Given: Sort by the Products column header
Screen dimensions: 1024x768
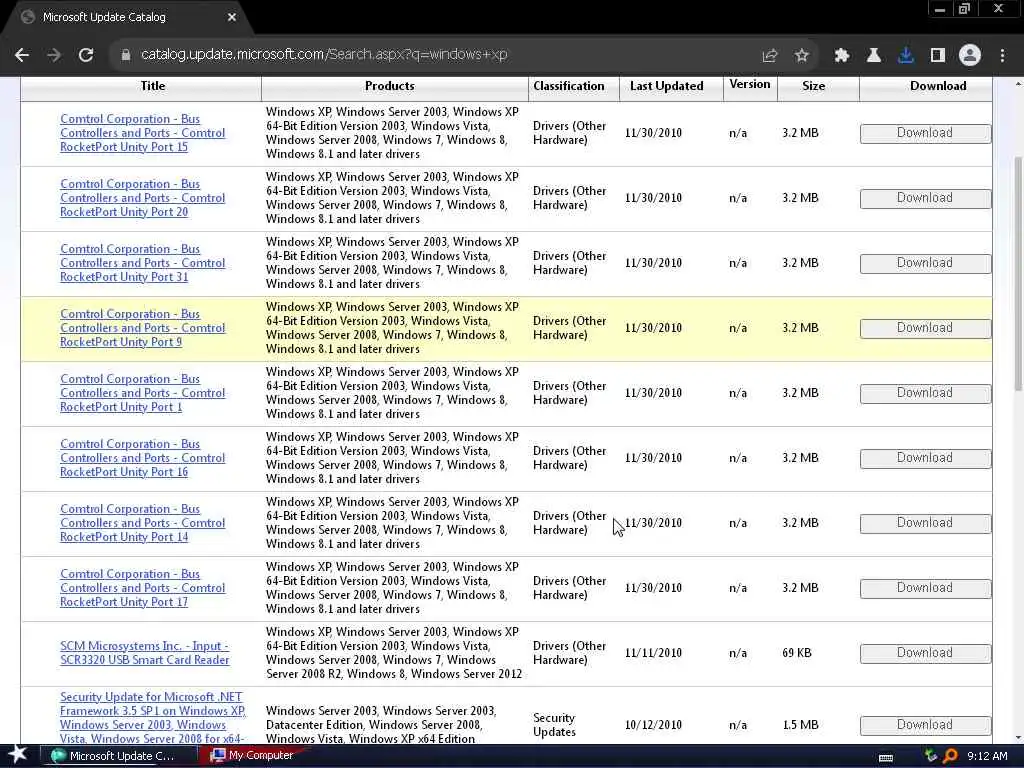Looking at the screenshot, I should point(390,86).
